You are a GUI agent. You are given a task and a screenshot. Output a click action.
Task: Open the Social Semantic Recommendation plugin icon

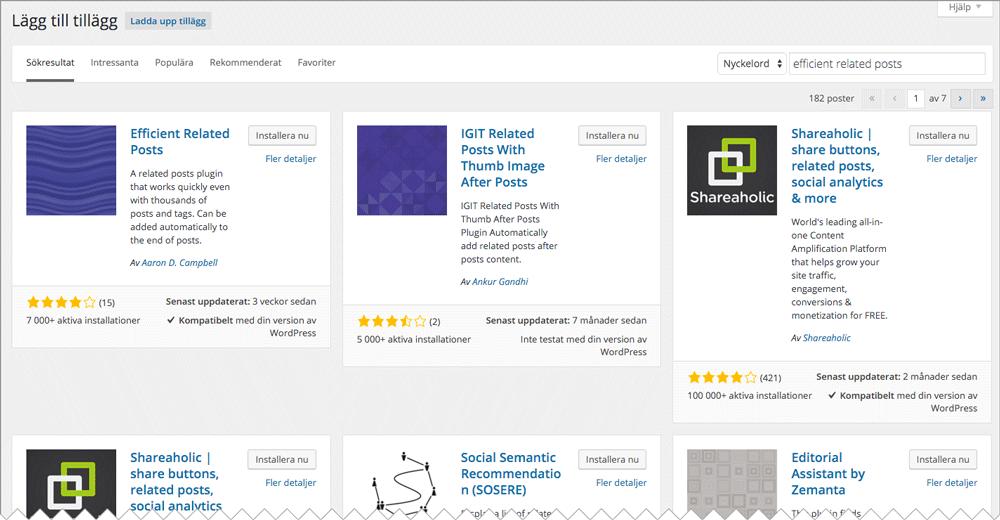[x=402, y=482]
